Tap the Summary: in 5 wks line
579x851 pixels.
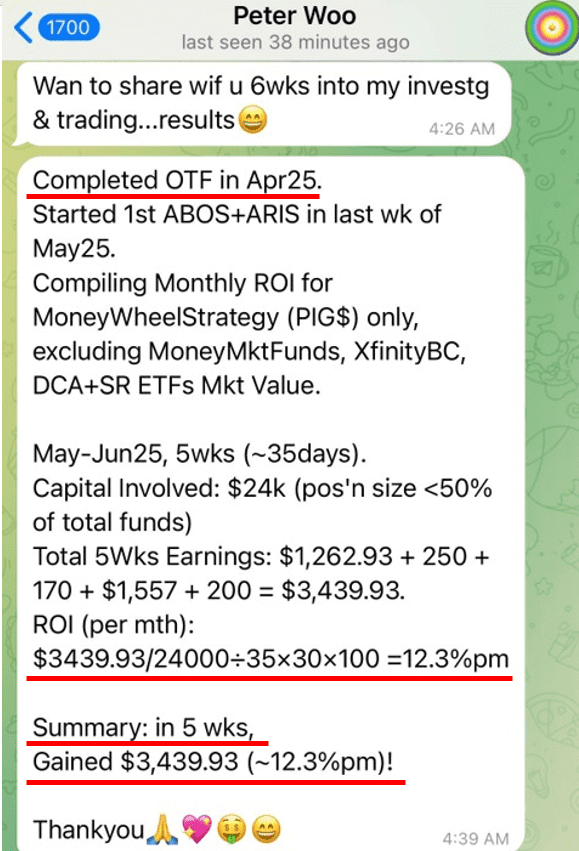(143, 727)
